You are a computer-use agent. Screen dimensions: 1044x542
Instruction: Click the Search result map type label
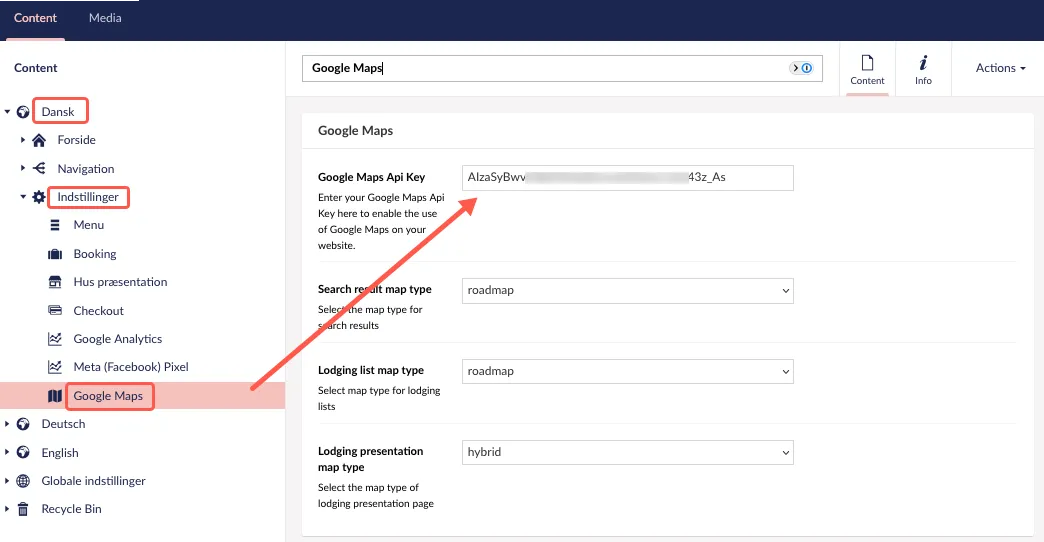click(375, 289)
